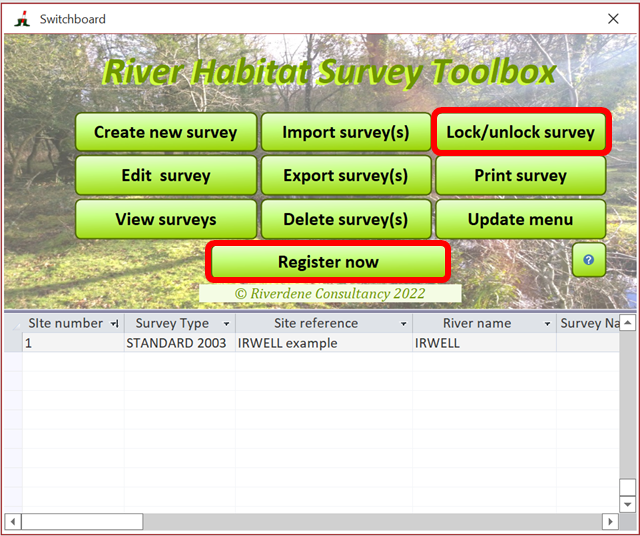Select cell with site number 1

pos(73,343)
